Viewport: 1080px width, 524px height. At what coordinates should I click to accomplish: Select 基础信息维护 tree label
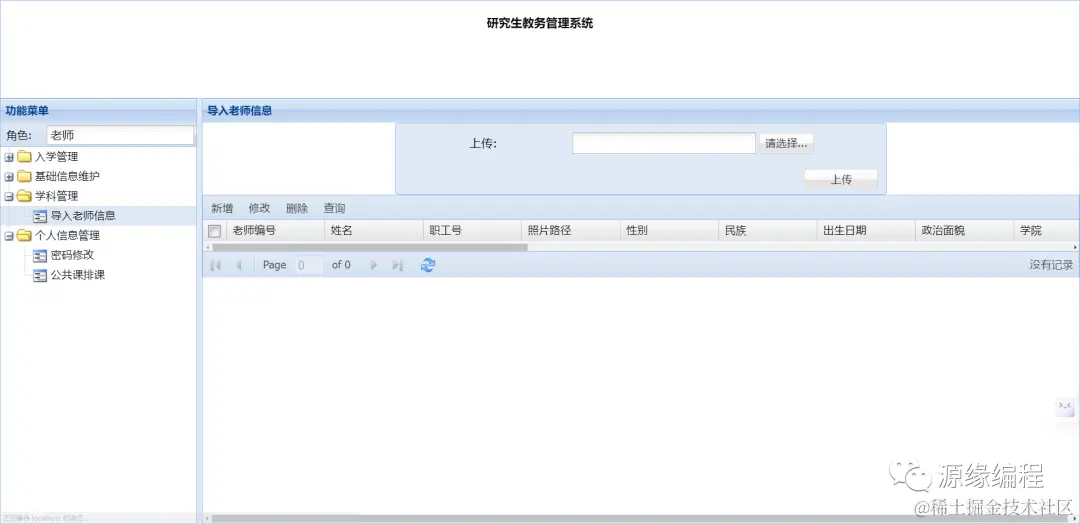coord(68,176)
